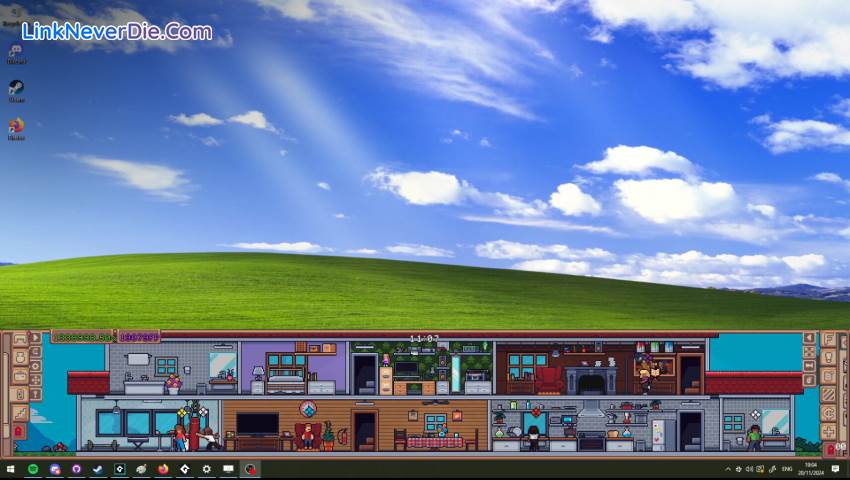The width and height of the screenshot is (850, 480).
Task: Select the striped wallpaper icon on right panel
Action: [829, 393]
